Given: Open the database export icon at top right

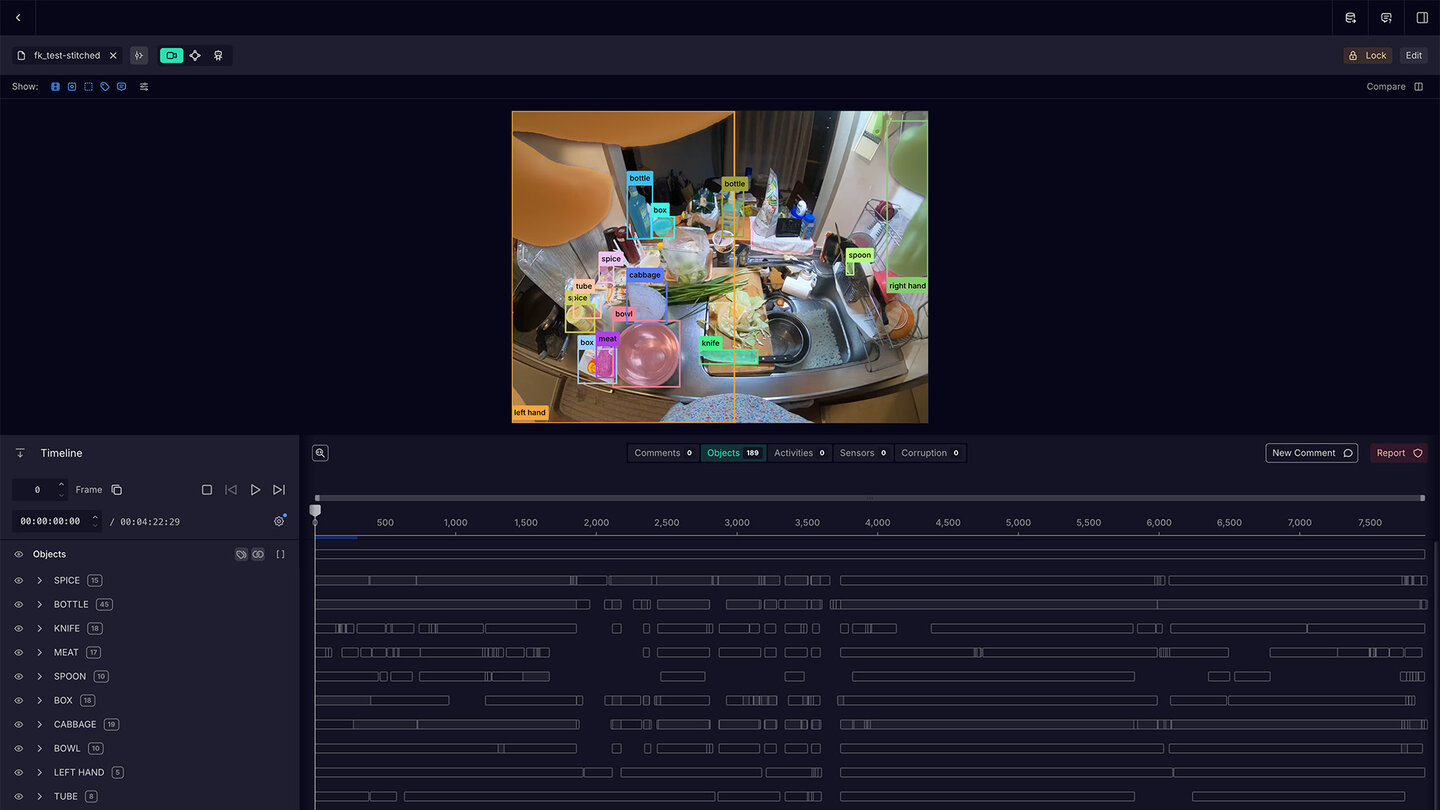Looking at the screenshot, I should click(1350, 18).
